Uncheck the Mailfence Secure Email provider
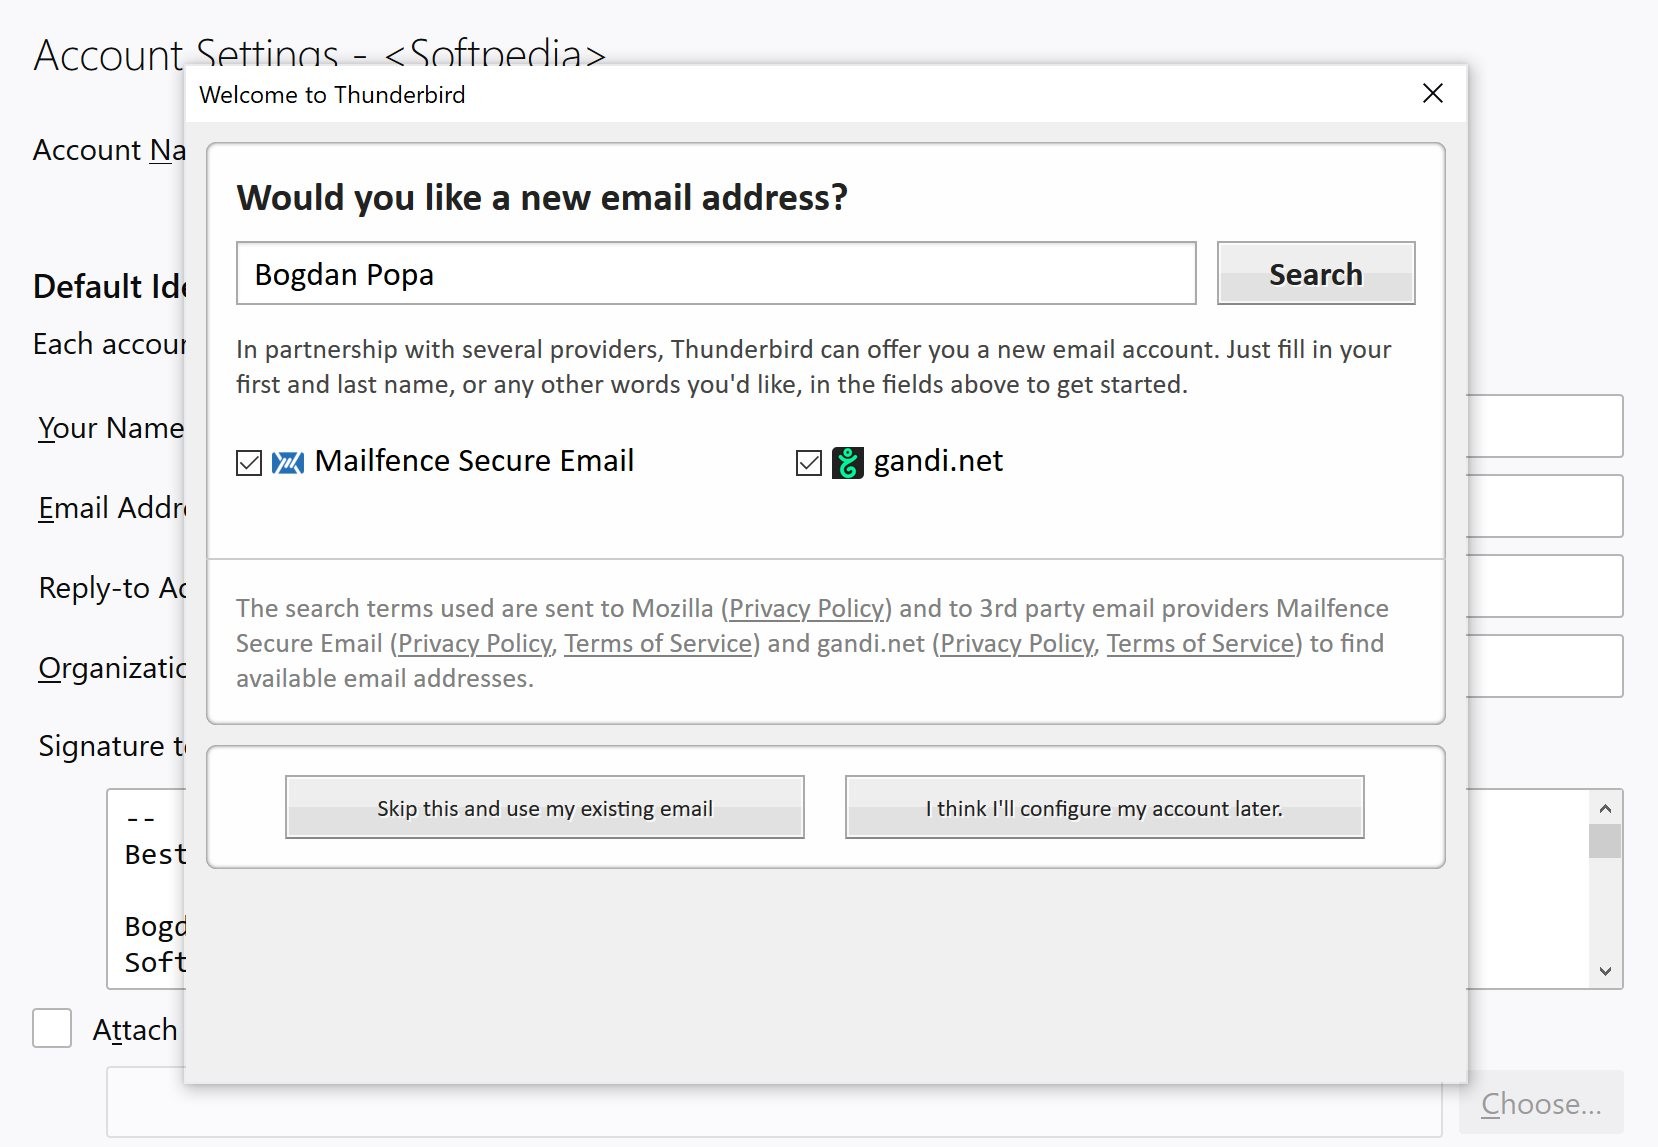The height and width of the screenshot is (1147, 1658). point(248,461)
